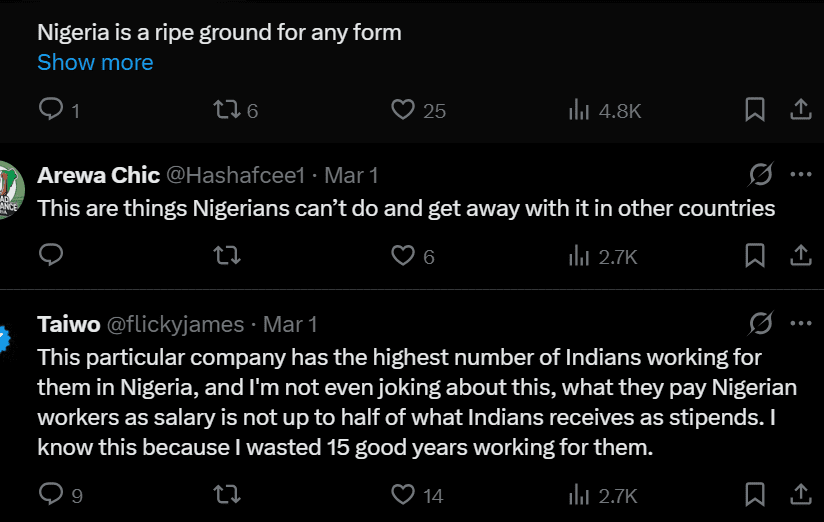Open Taiwo's profile name link

66,324
